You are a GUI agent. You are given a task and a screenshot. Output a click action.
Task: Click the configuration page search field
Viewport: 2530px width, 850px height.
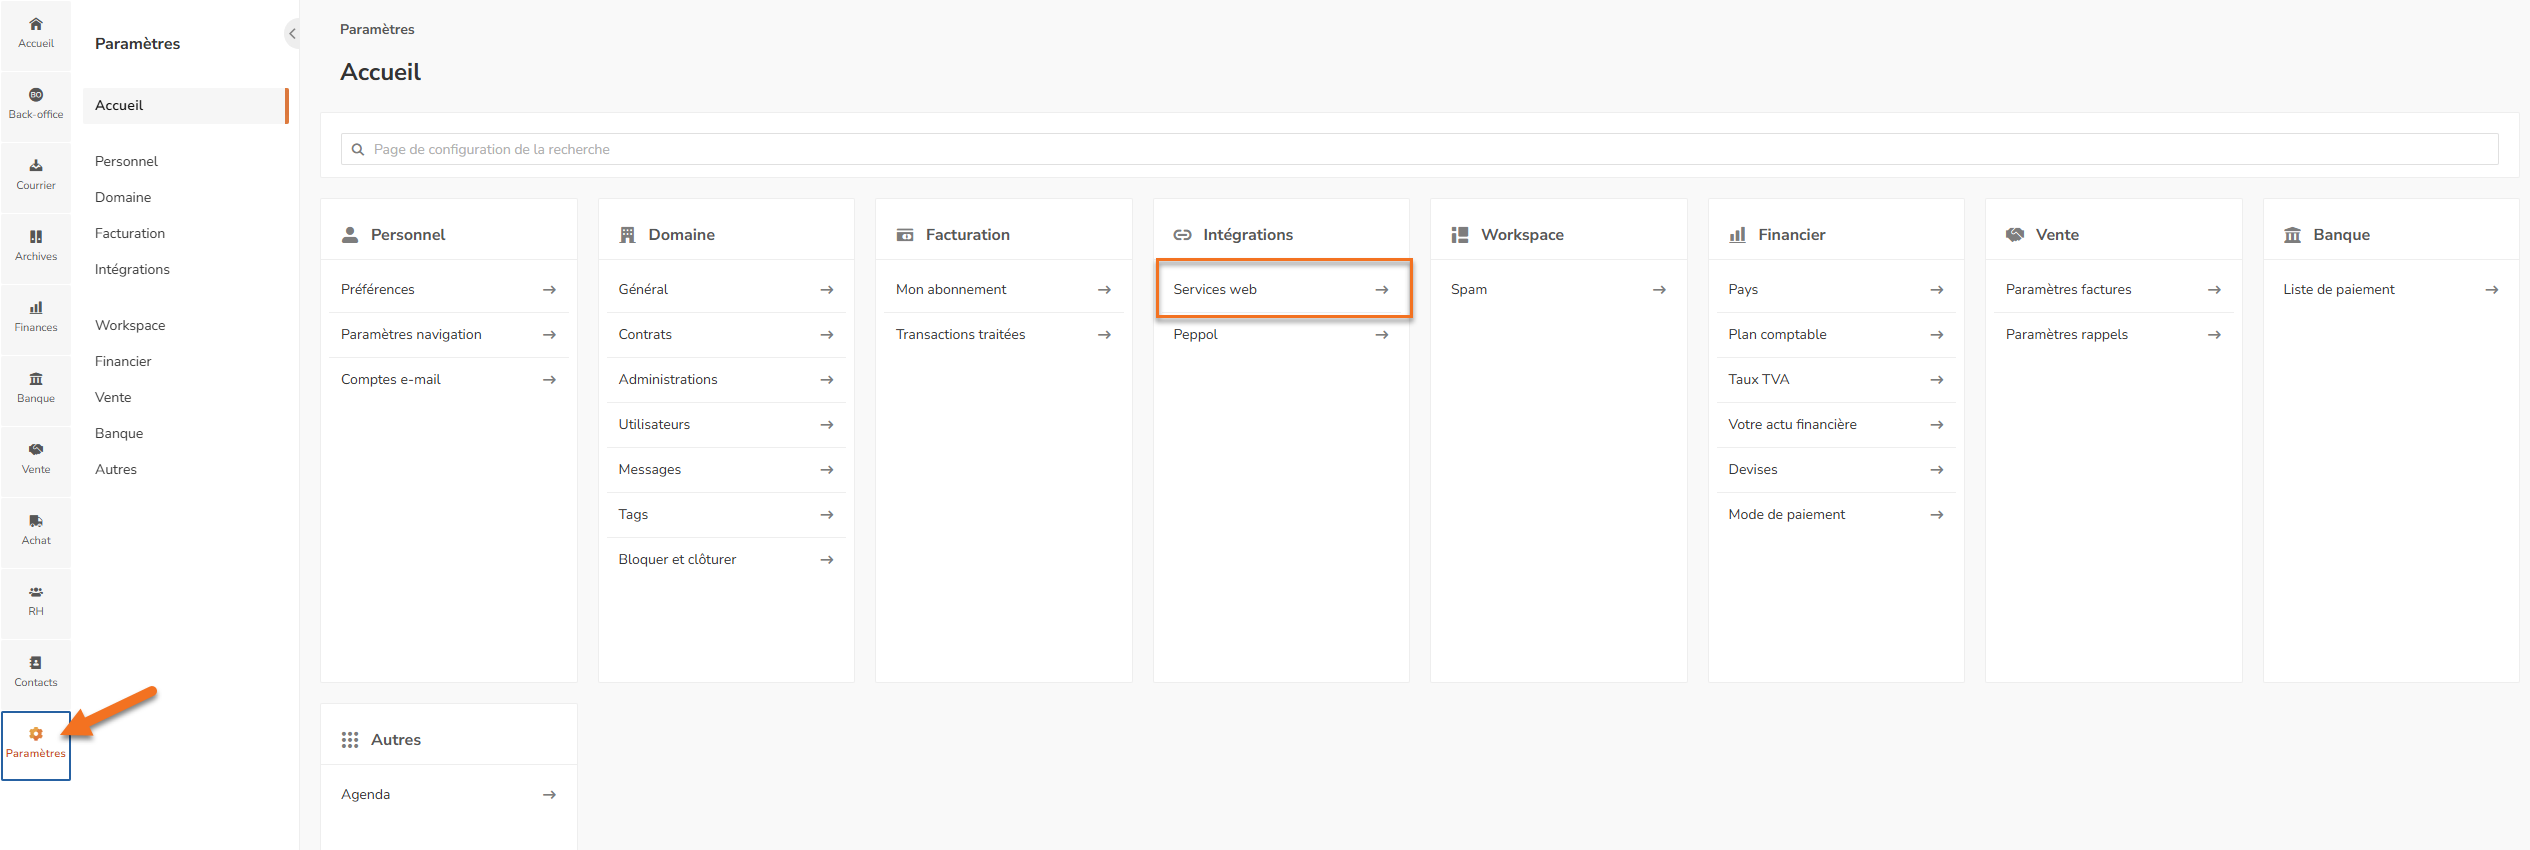click(x=1419, y=149)
